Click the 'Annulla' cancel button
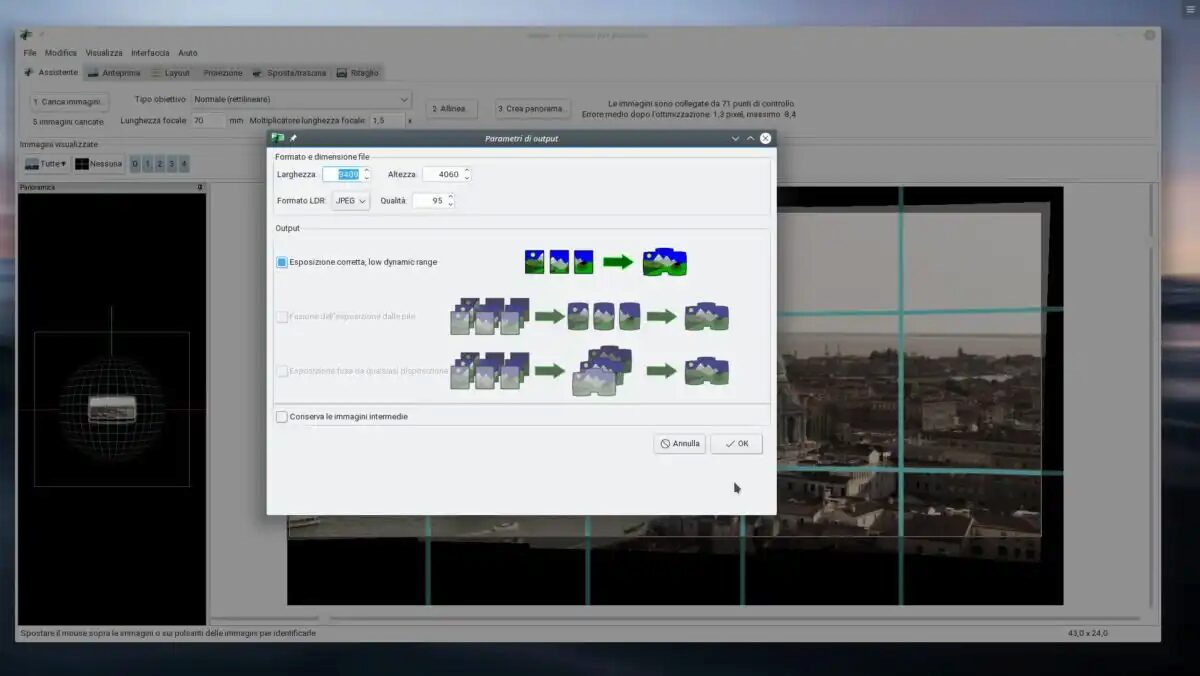Image resolution: width=1200 pixels, height=676 pixels. (679, 444)
